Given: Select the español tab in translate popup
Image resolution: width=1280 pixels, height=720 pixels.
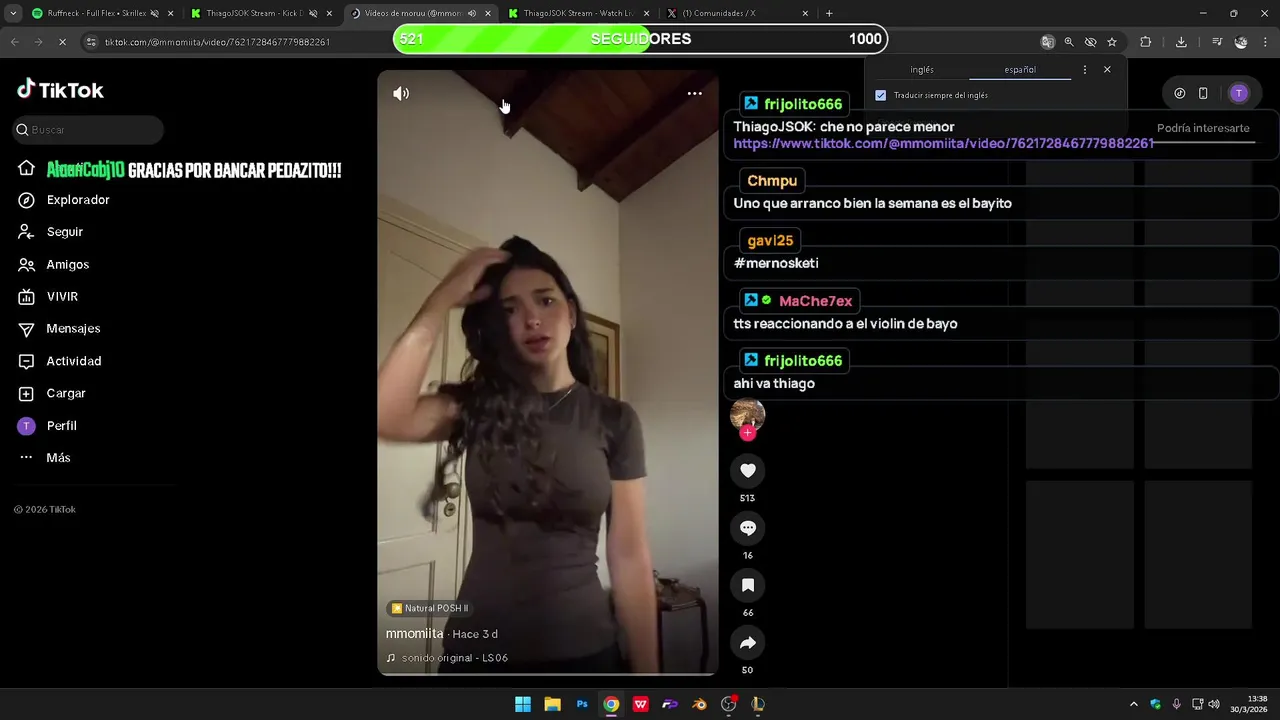Looking at the screenshot, I should pyautogui.click(x=1020, y=70).
